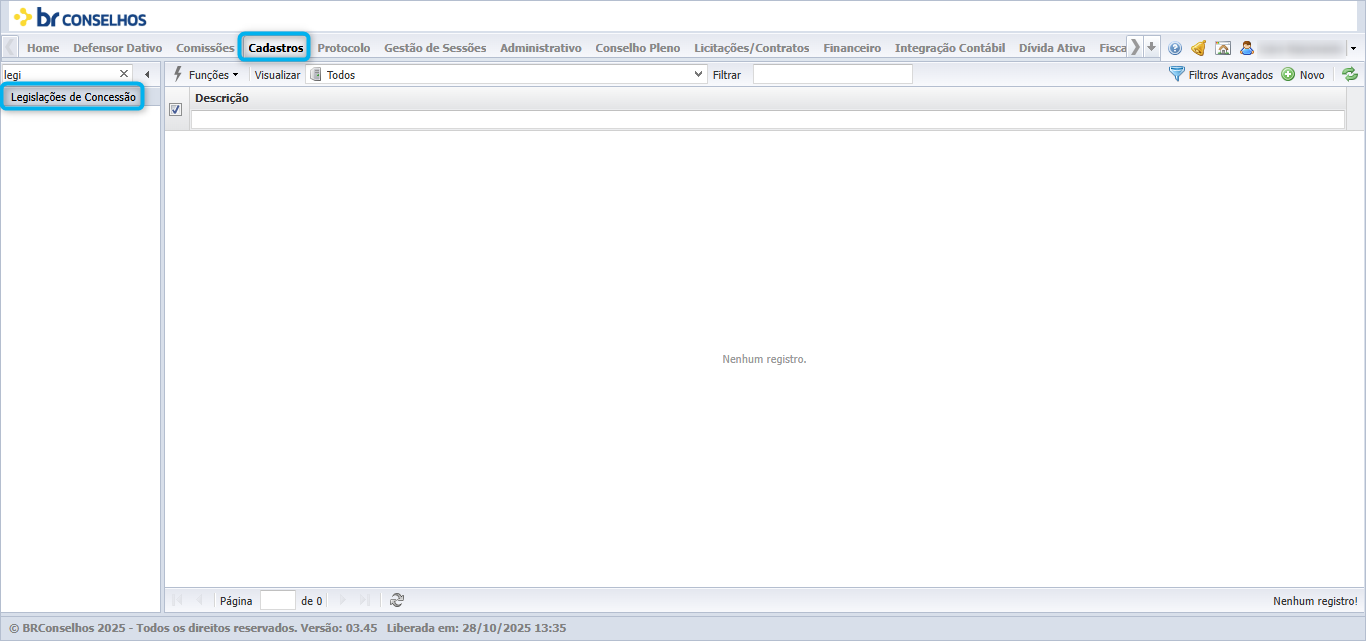Switch to the Protocolo tab
The image size is (1366, 641).
(x=344, y=48)
